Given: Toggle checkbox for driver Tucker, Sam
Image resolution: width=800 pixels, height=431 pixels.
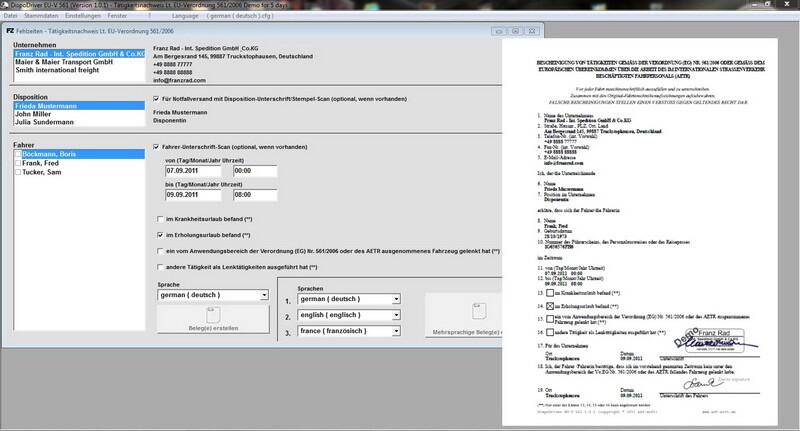Looking at the screenshot, I should [18, 172].
